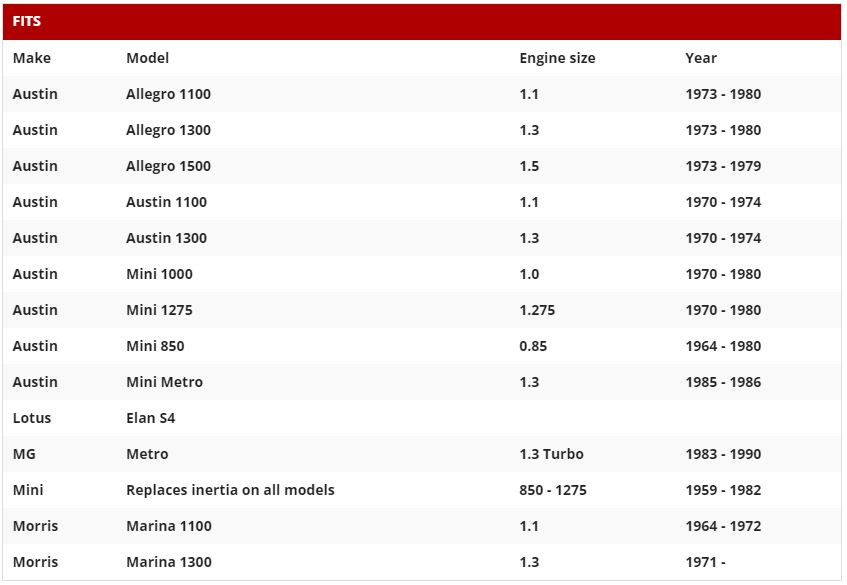Click the Lotus make cell
Viewport: 847px width, 585px height.
coord(32,418)
